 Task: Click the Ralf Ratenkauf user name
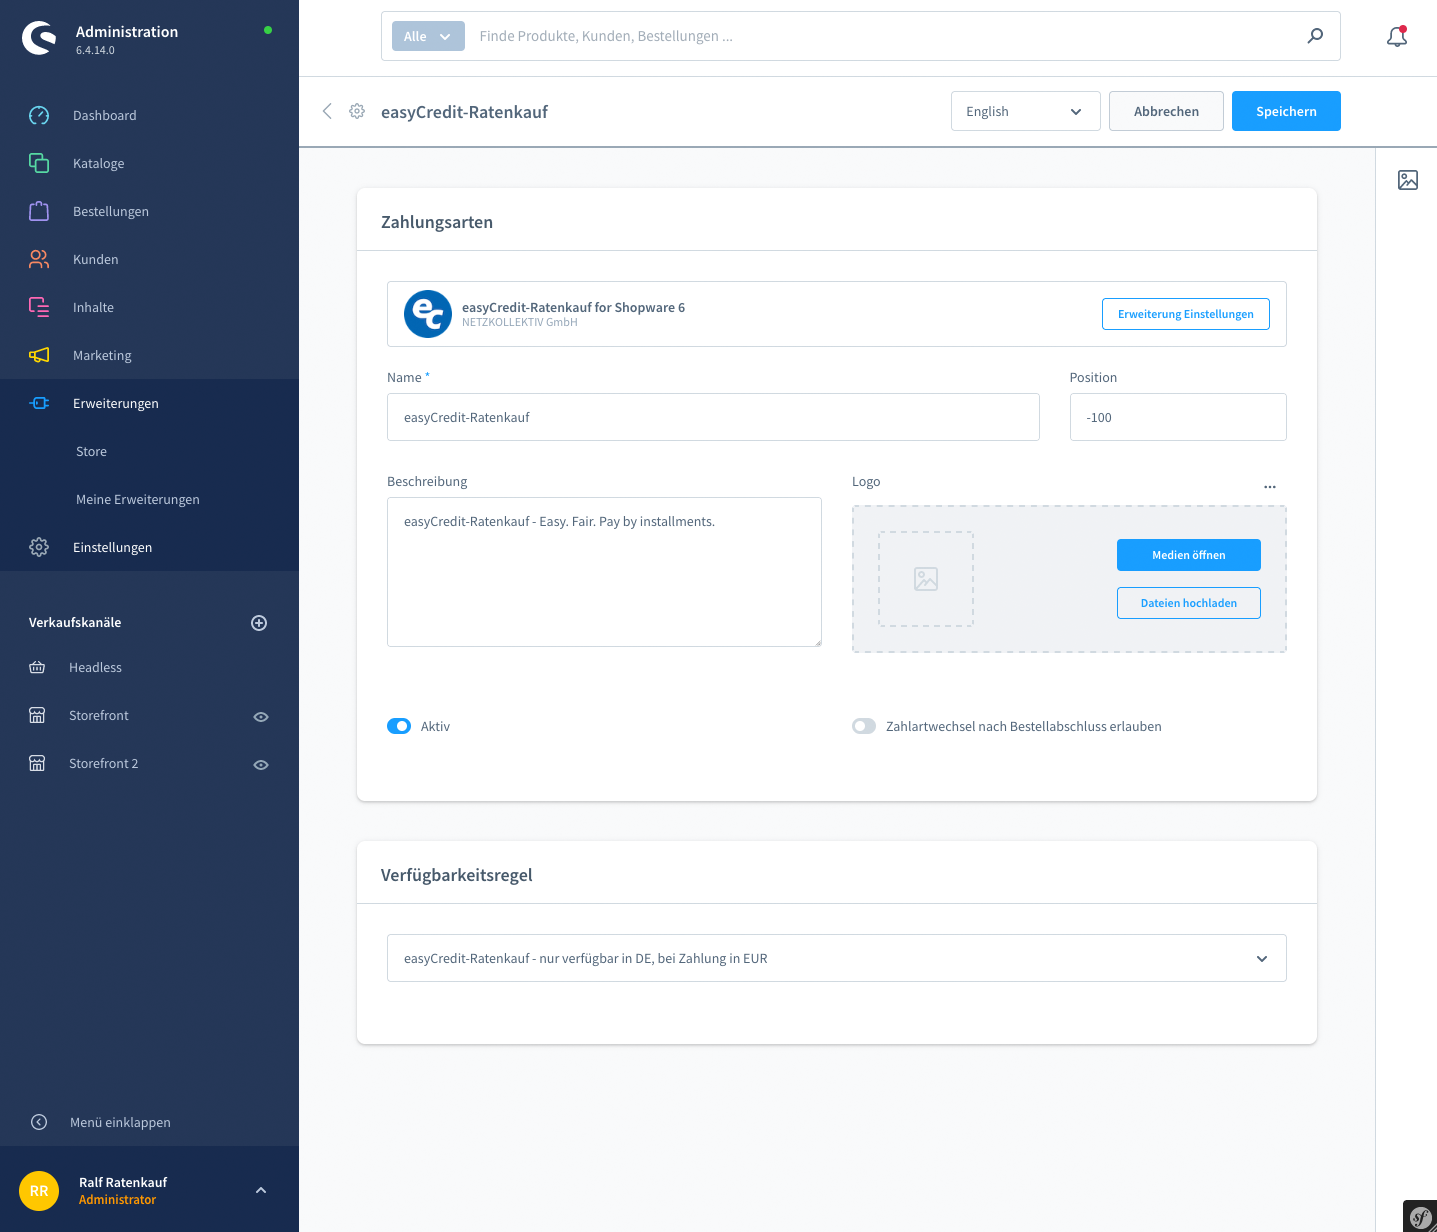coord(123,1182)
